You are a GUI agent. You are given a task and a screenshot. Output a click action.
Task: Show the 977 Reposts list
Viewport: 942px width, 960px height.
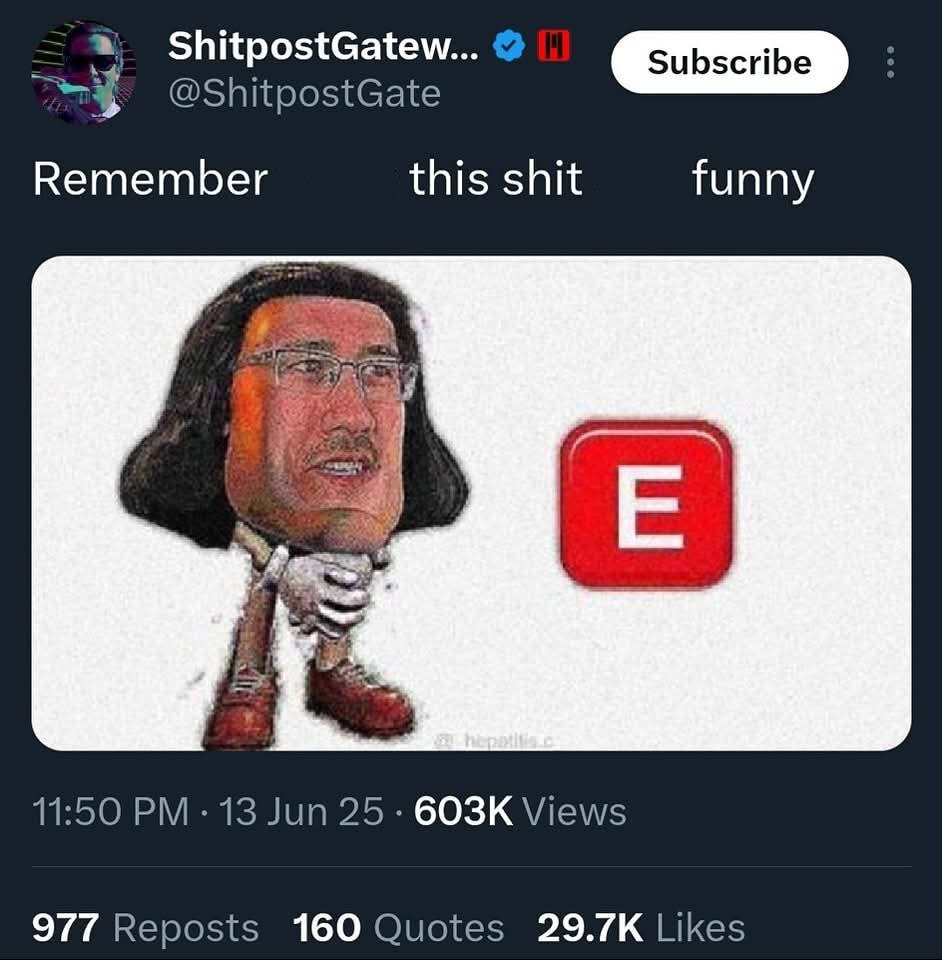click(x=145, y=928)
